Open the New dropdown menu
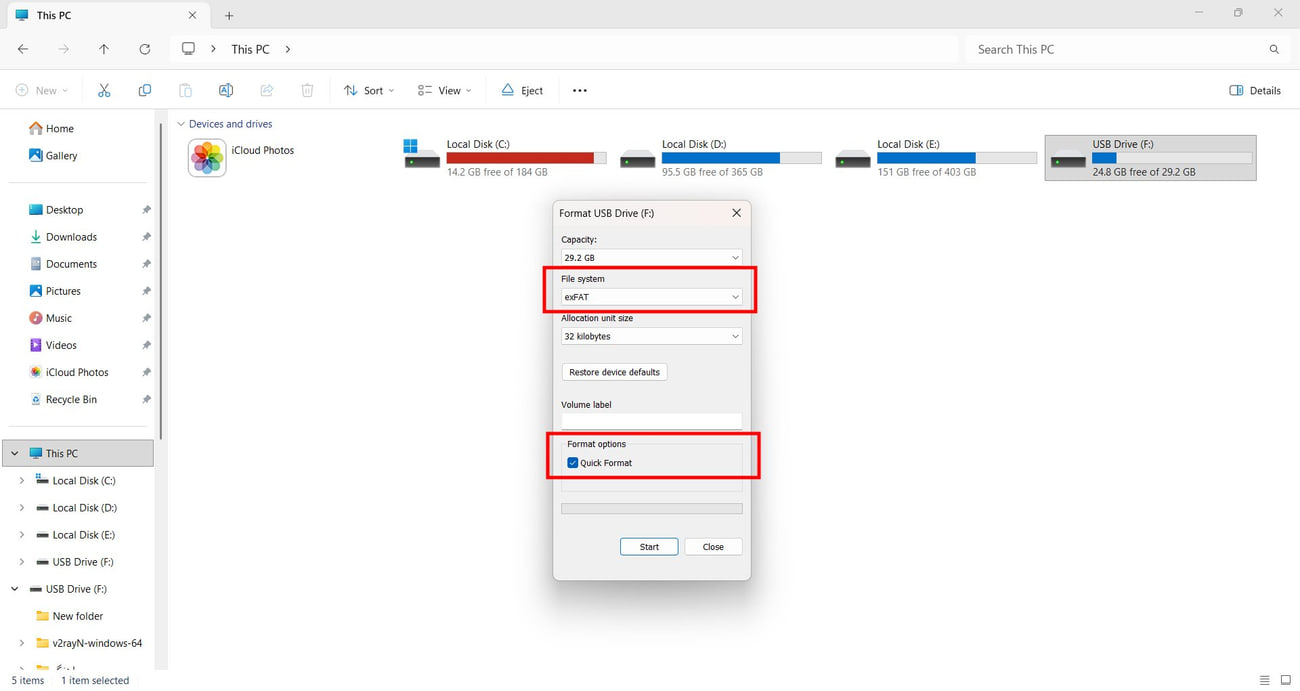1300x691 pixels. click(x=42, y=90)
